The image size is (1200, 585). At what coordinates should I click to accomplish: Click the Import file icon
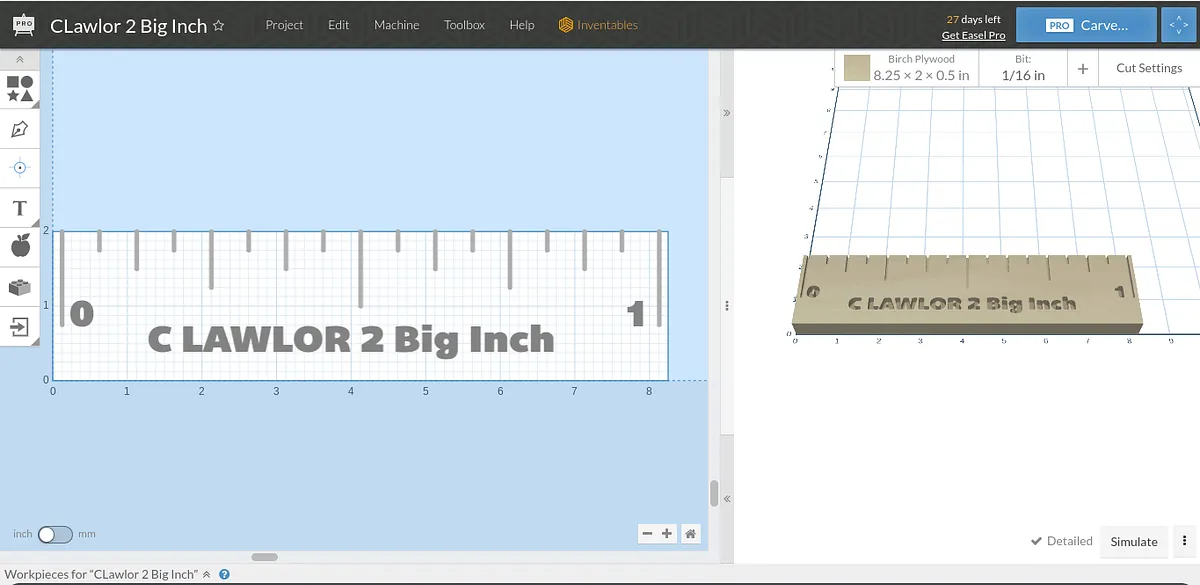[19, 327]
